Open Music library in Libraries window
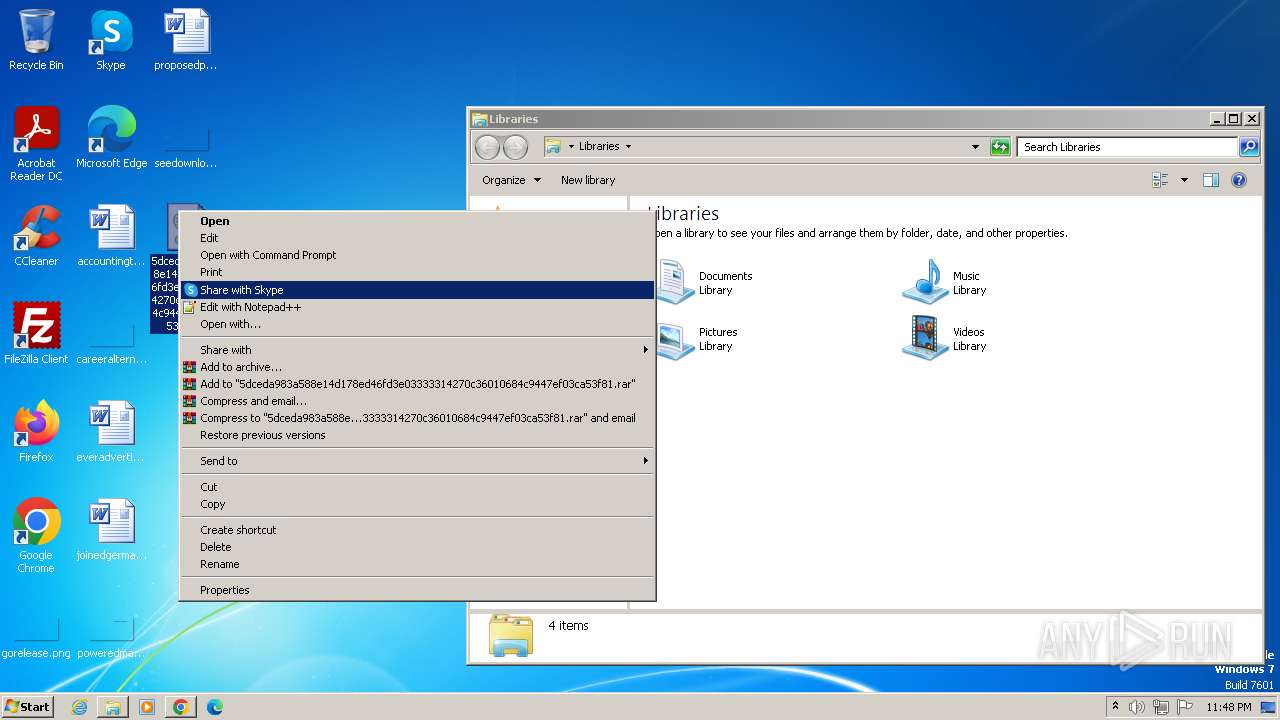This screenshot has width=1280, height=720. [x=944, y=283]
